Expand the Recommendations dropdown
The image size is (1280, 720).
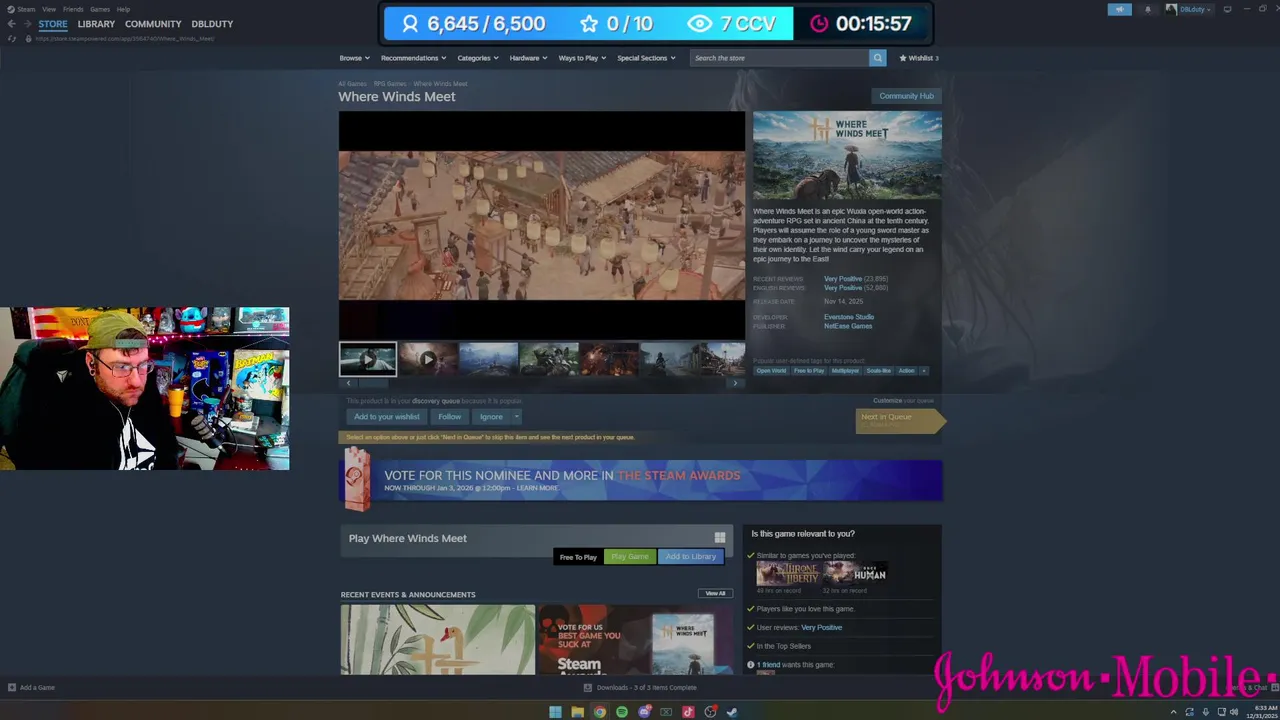coord(413,58)
